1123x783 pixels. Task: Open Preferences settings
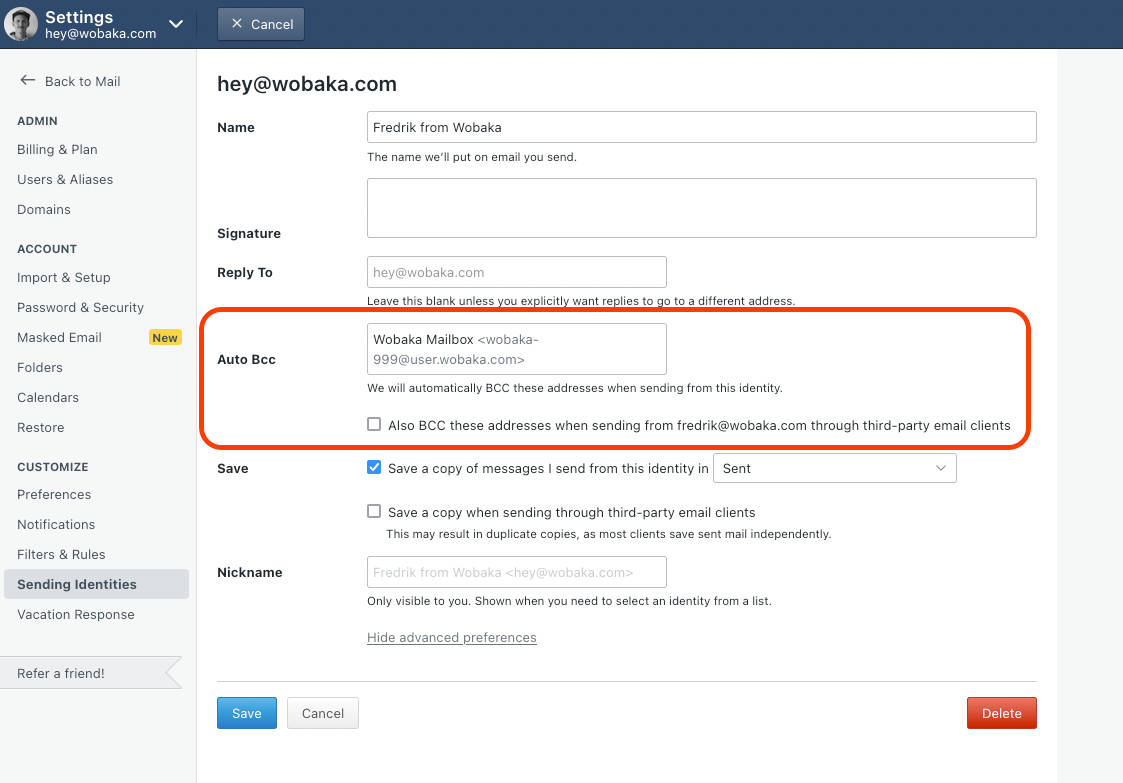[54, 494]
